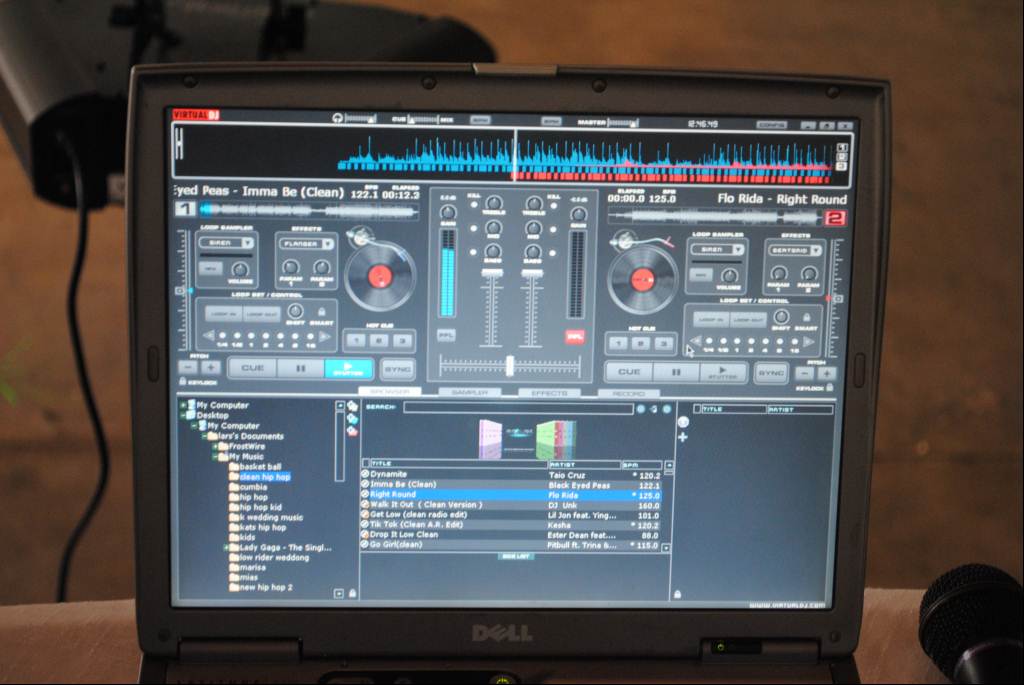Click the lock icon at playlist panel bottom
Screen dimensions: 1024x685
[x=677, y=594]
